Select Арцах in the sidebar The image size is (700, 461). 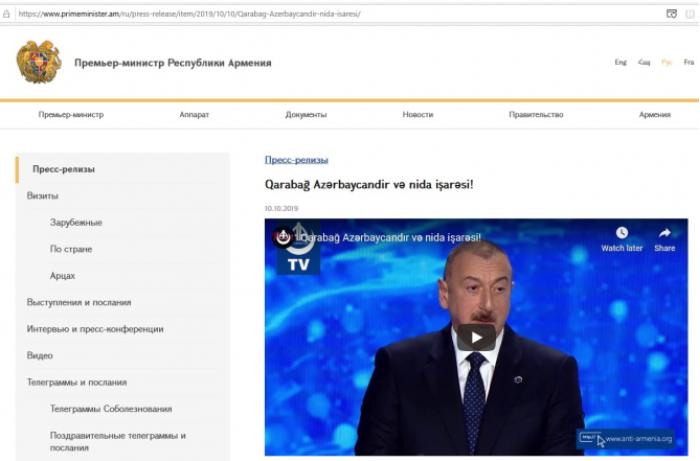click(x=62, y=276)
